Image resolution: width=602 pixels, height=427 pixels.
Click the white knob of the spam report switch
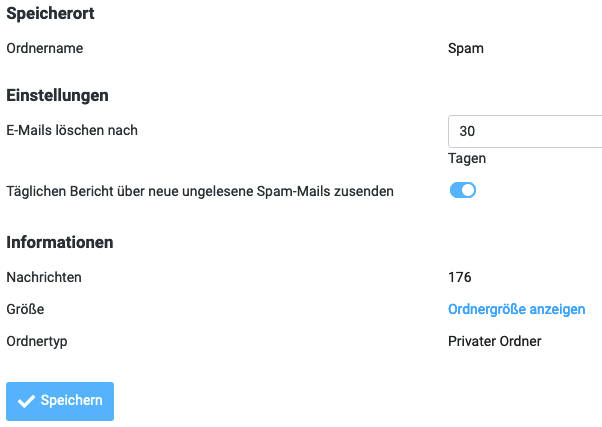(x=468, y=190)
